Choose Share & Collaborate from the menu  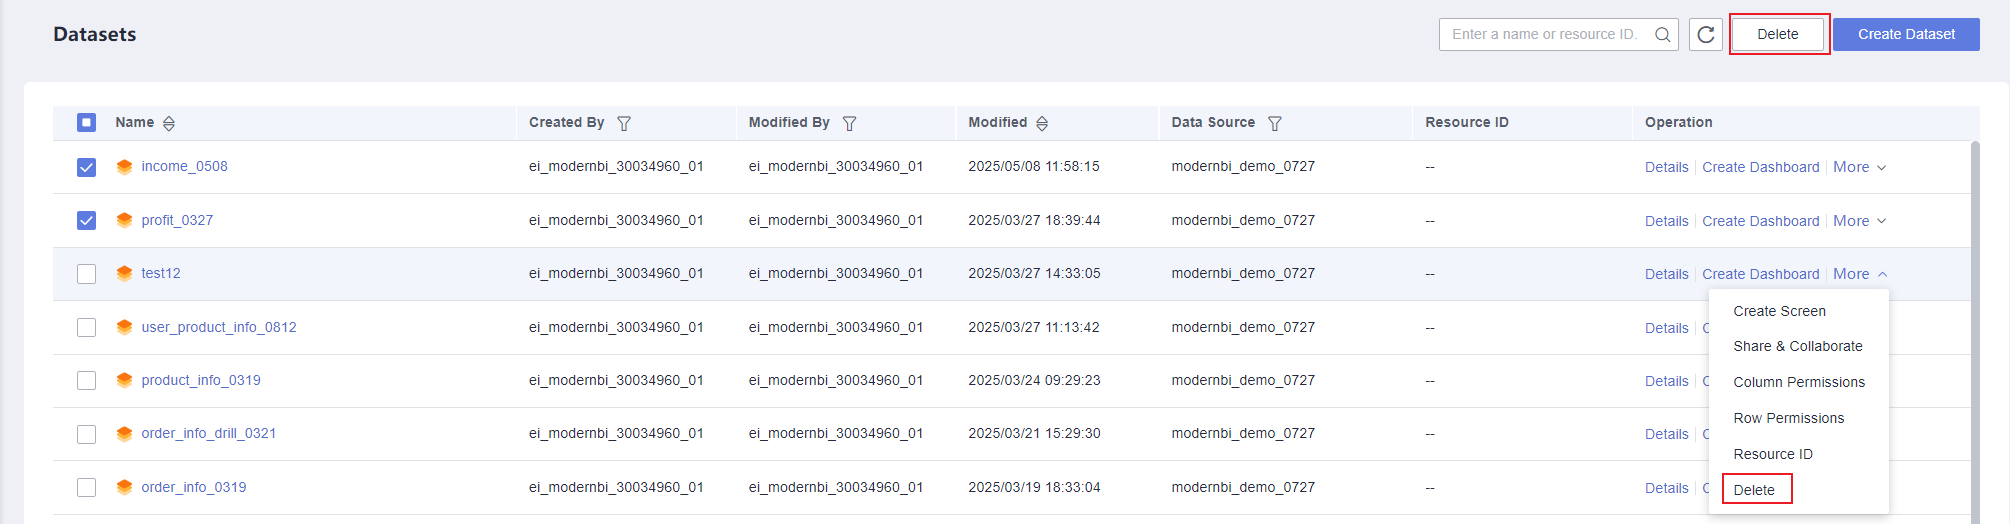(x=1797, y=346)
